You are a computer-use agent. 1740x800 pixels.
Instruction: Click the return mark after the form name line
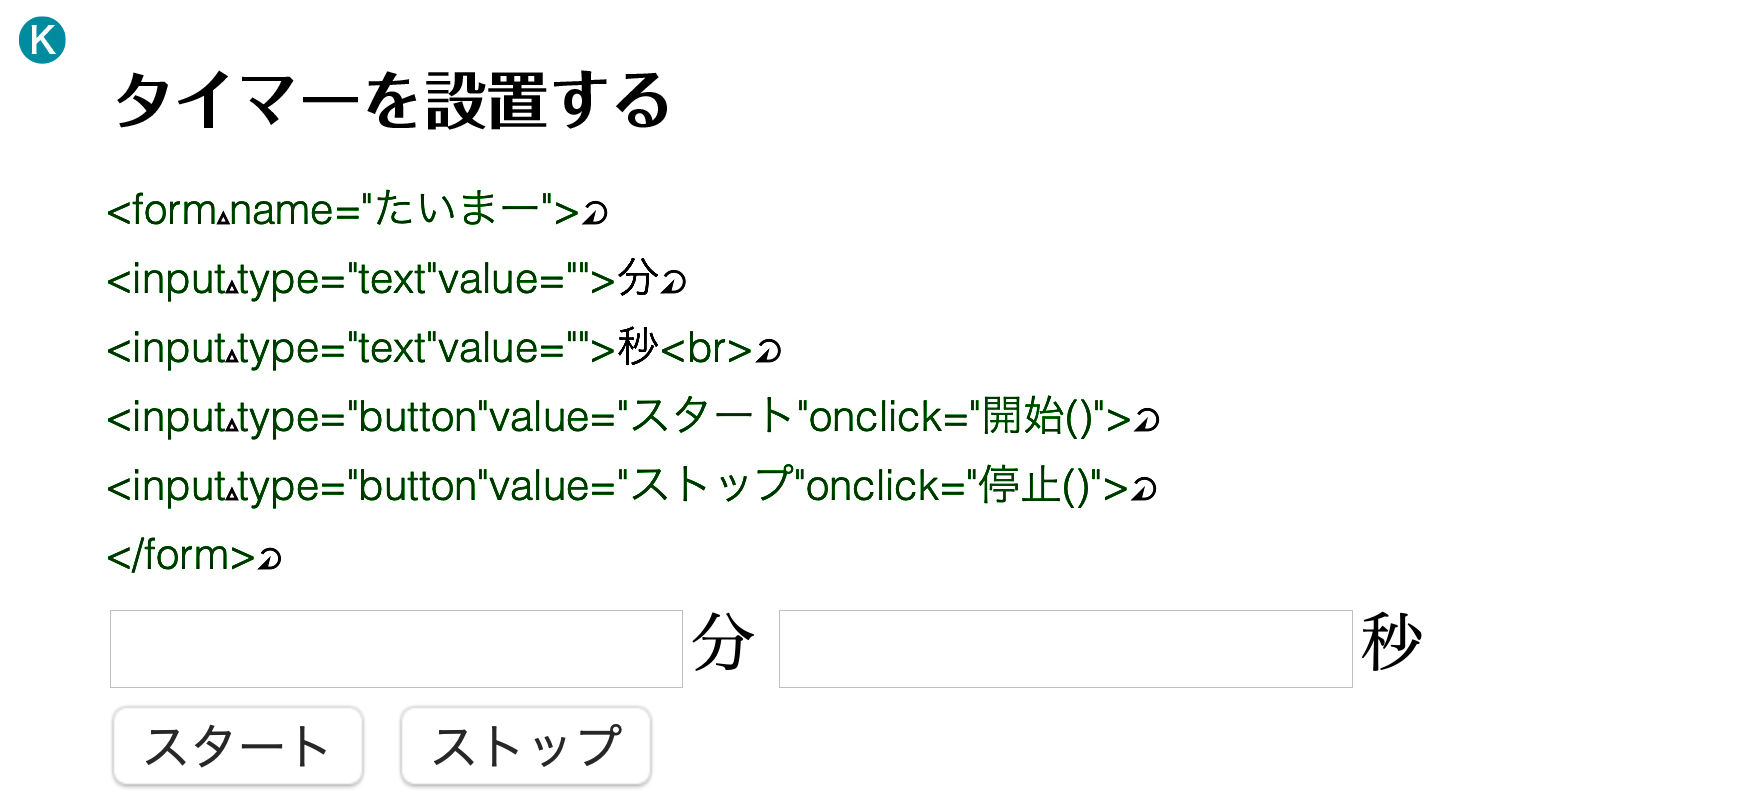pyautogui.click(x=595, y=213)
